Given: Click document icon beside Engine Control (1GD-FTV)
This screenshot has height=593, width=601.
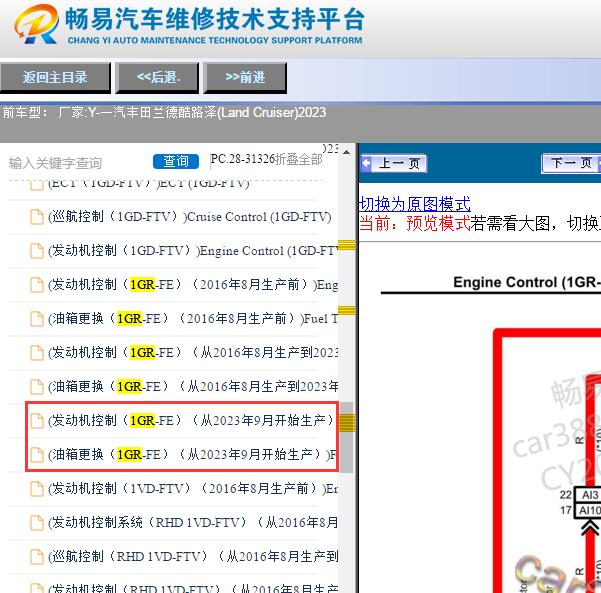Looking at the screenshot, I should tap(37, 251).
